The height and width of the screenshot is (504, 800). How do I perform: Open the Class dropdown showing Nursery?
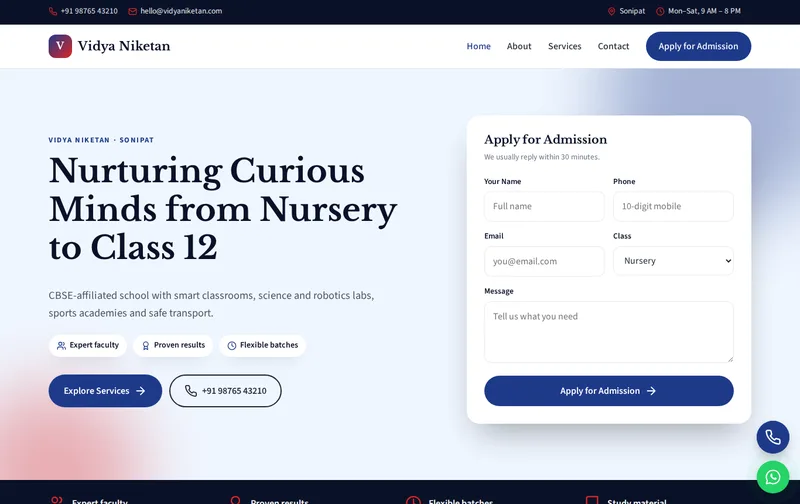click(x=673, y=261)
